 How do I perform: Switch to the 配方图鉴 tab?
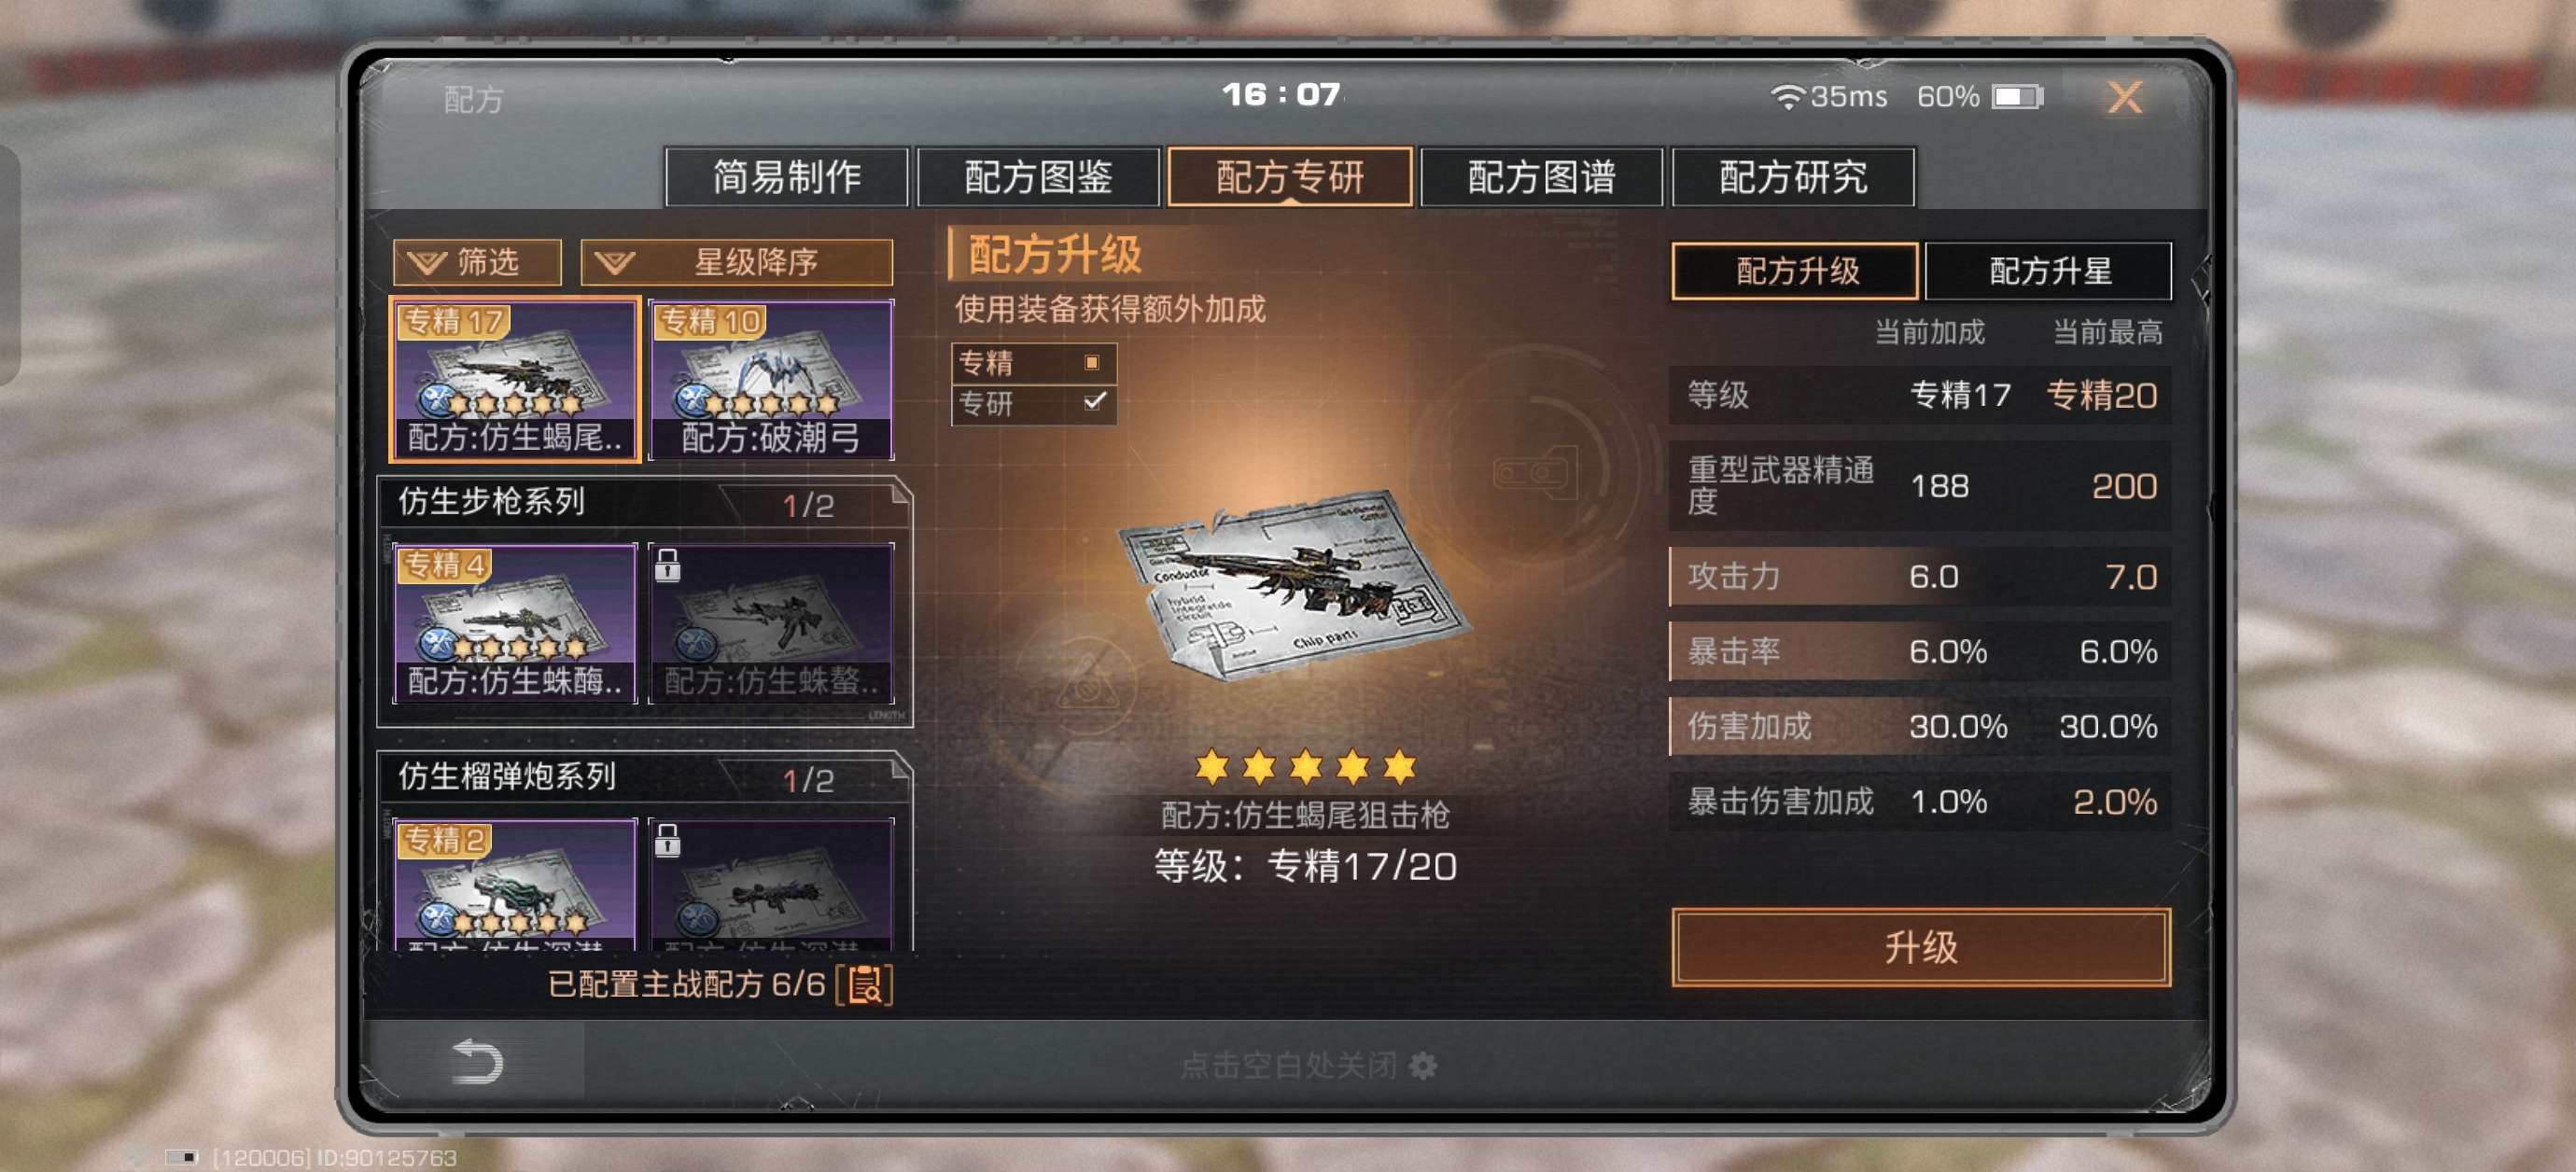1038,177
